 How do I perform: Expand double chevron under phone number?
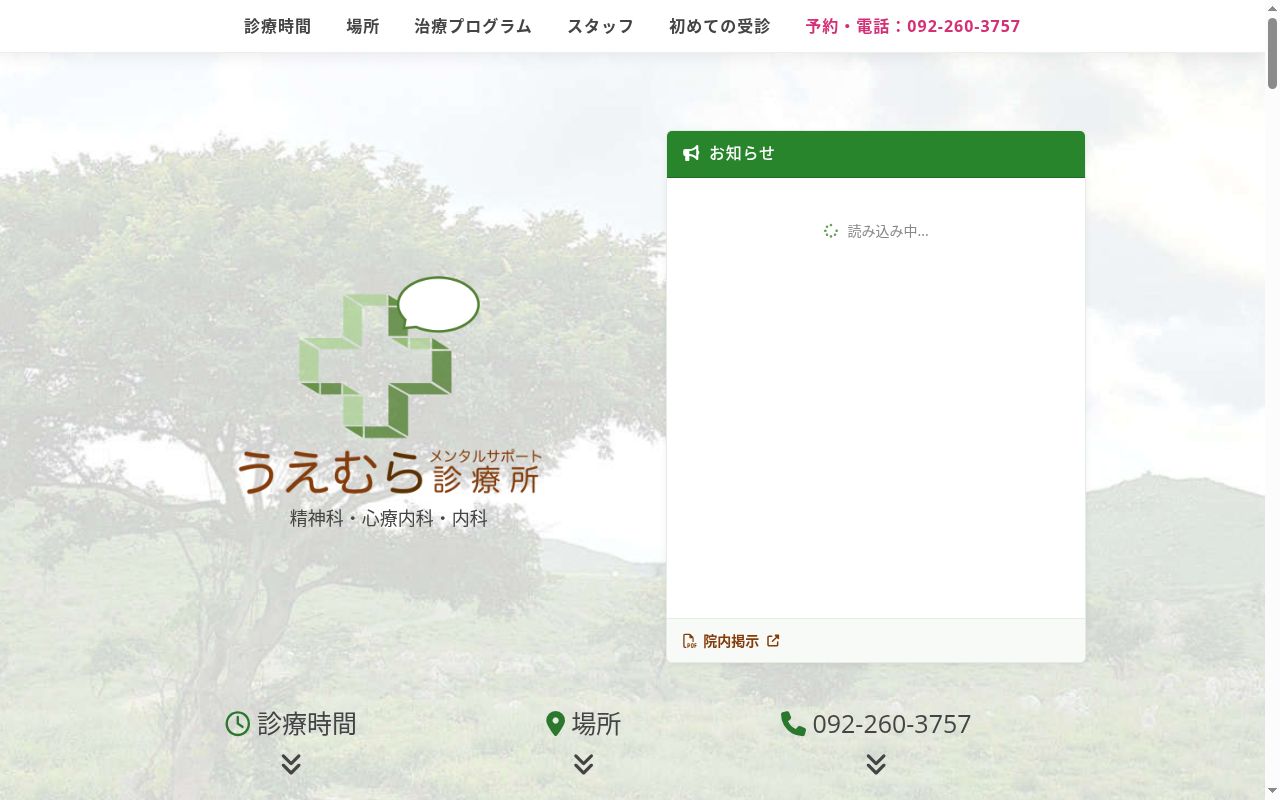876,764
